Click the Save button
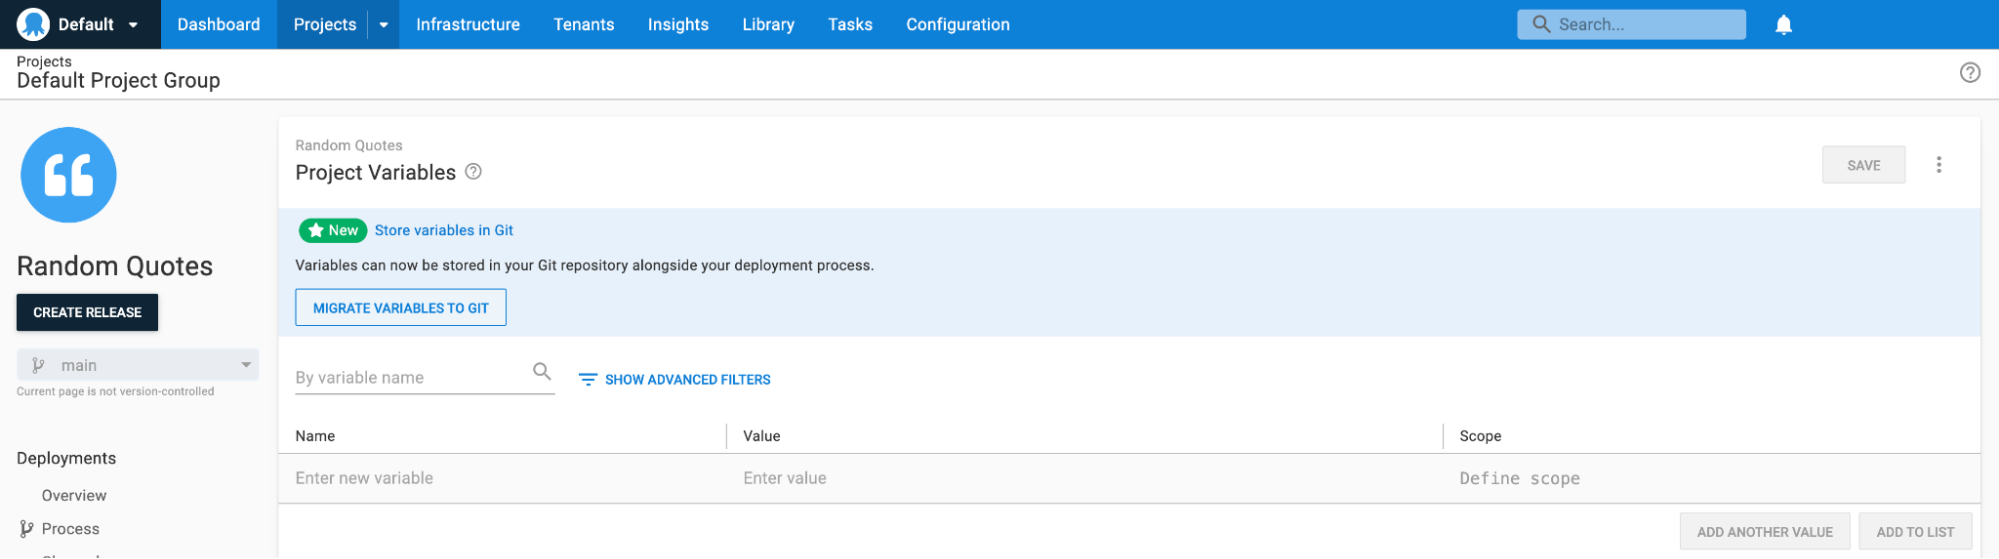The image size is (1999, 559). coord(1863,165)
